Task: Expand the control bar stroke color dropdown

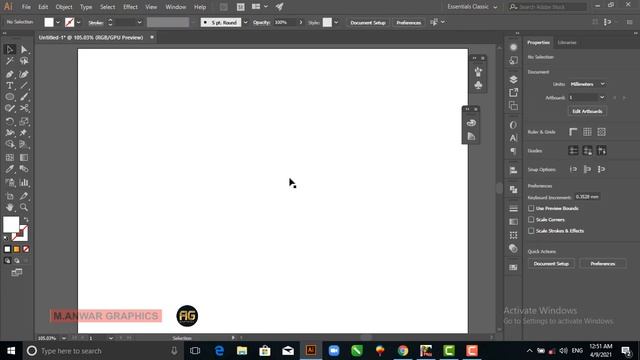Action: pos(78,22)
